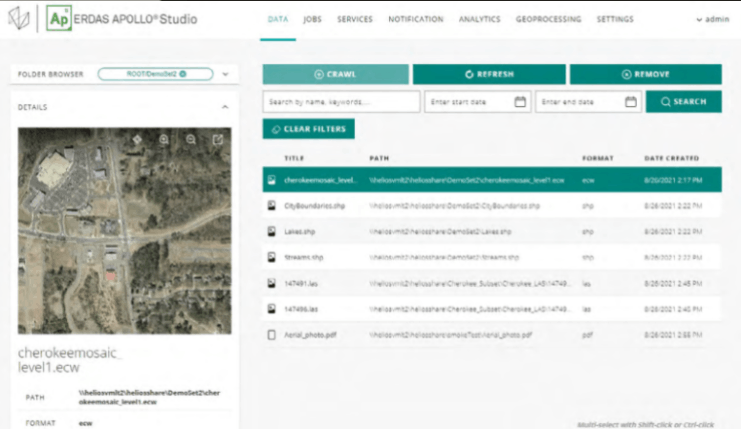Open the admin user dropdown

[x=713, y=19]
